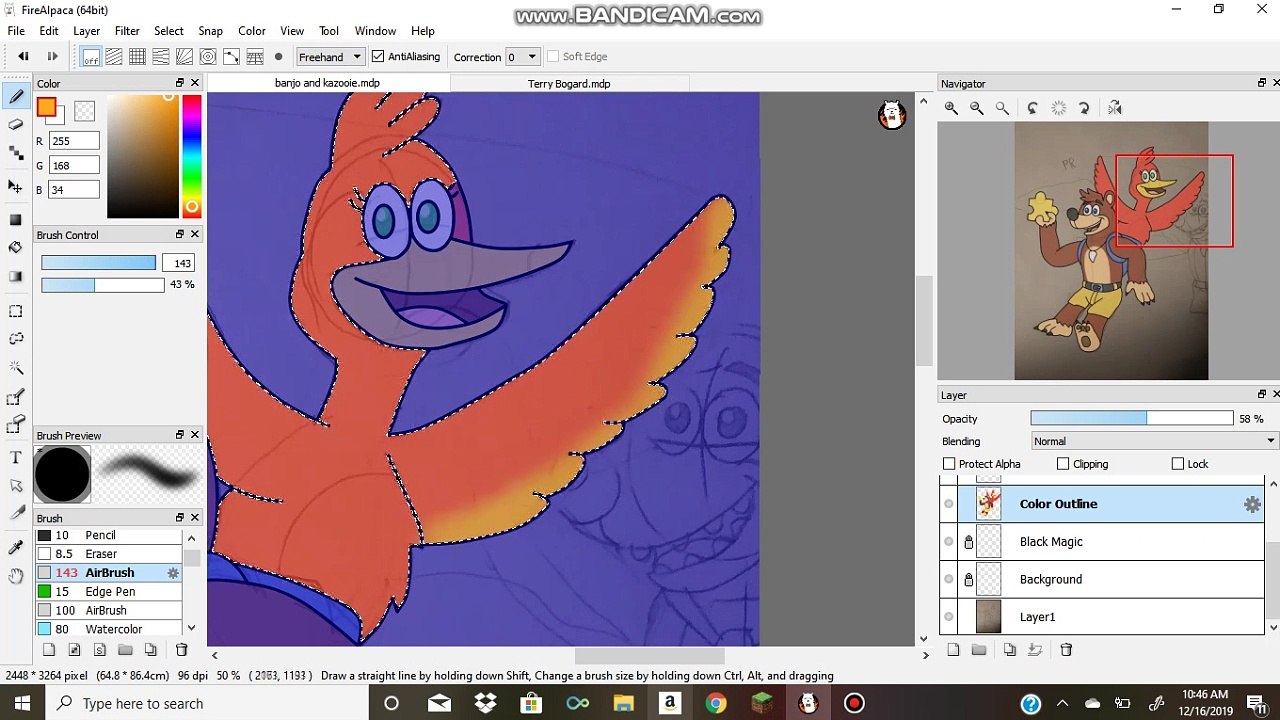
Task: Select the Edge Pen brush
Action: (109, 592)
